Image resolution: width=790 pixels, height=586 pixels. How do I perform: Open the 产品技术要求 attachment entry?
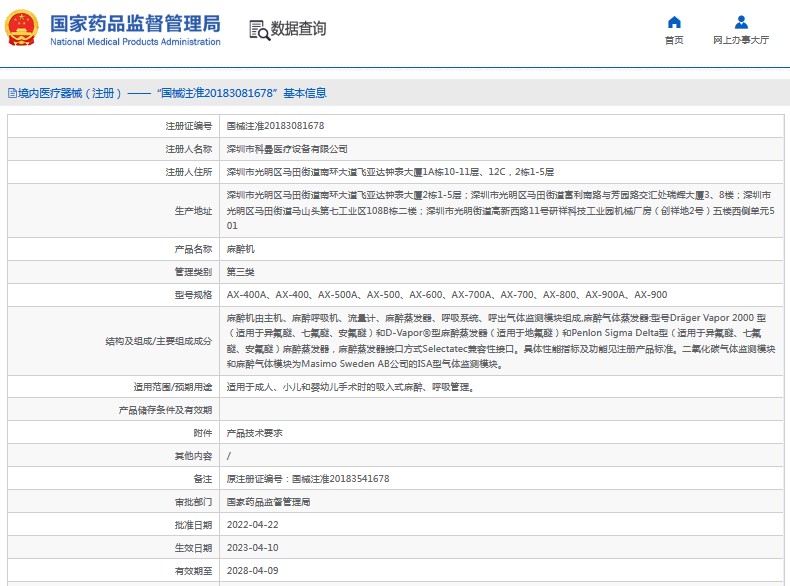pyautogui.click(x=254, y=433)
